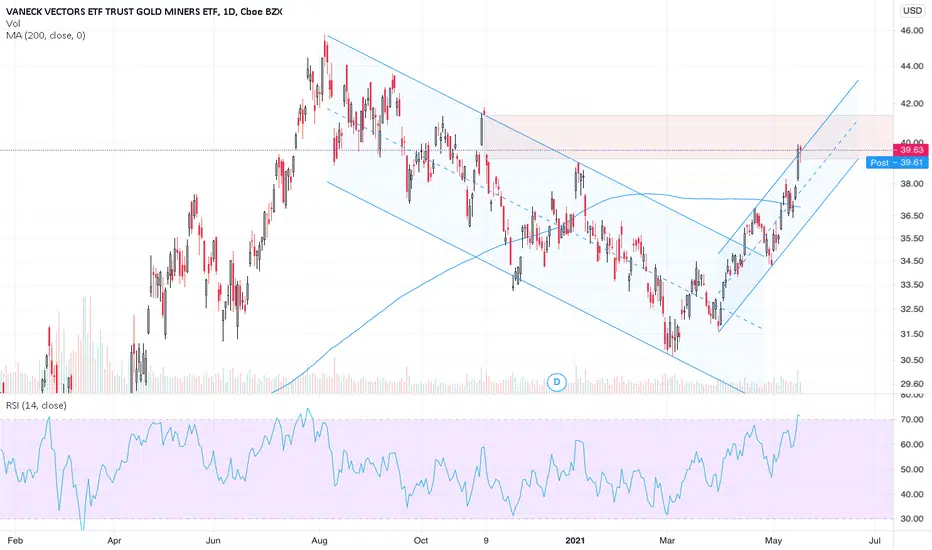Click the 'Jun' date axis label
Viewport: 932px width, 550px height.
point(213,540)
